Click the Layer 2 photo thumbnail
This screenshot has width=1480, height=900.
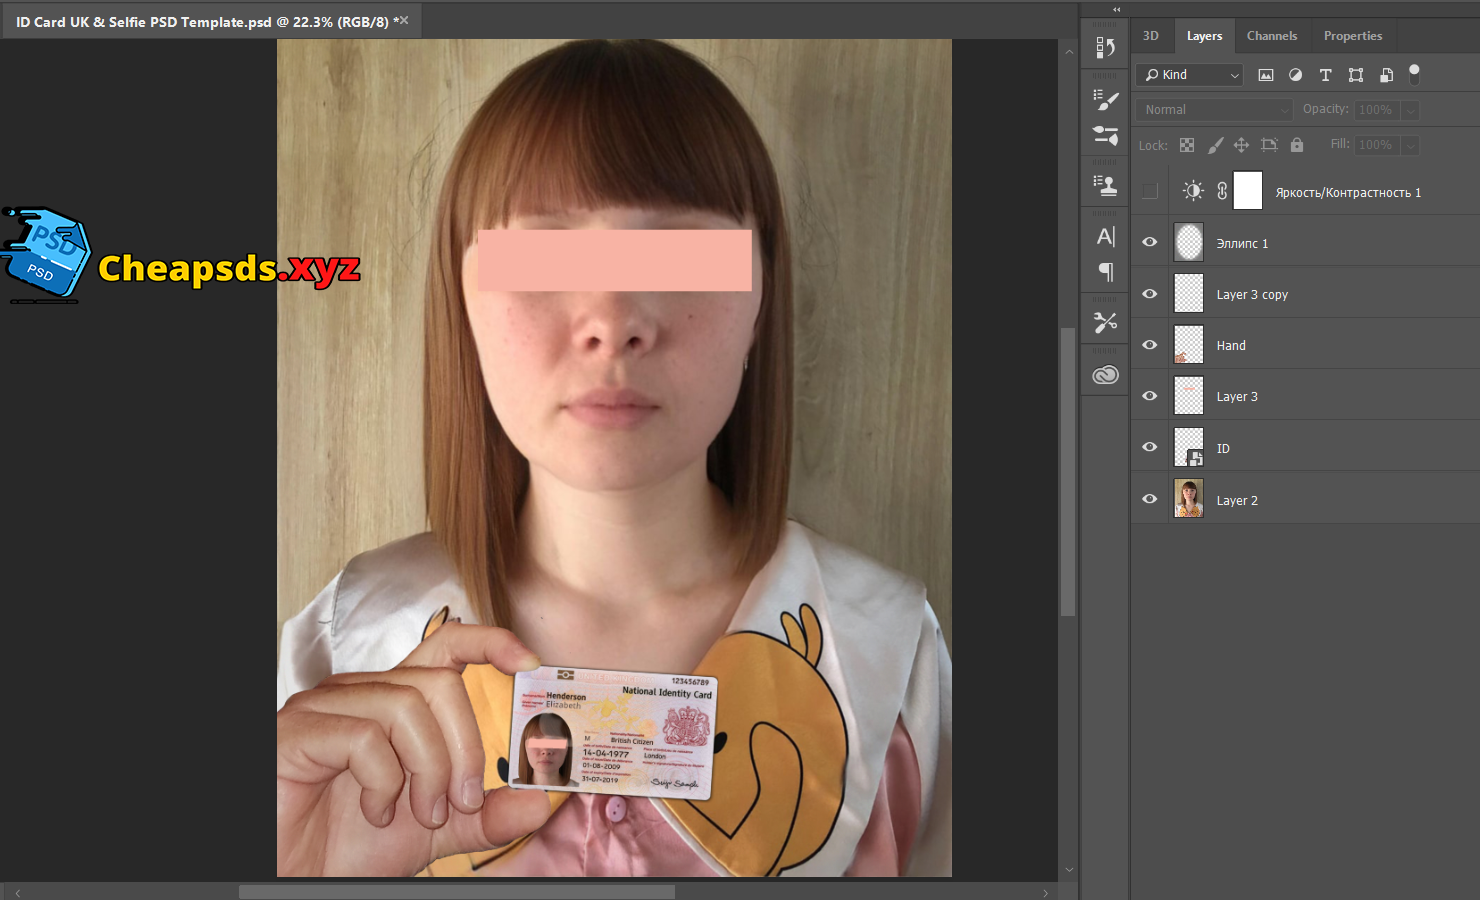coord(1188,498)
